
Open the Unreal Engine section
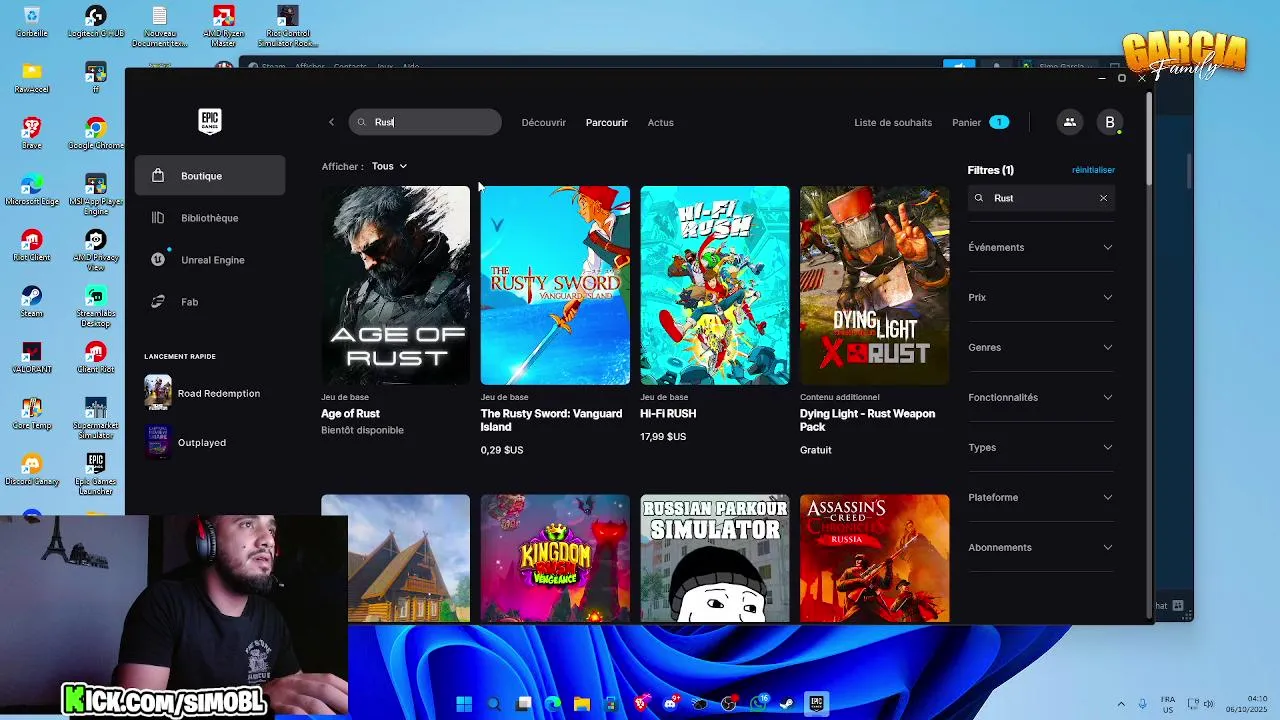pyautogui.click(x=210, y=260)
